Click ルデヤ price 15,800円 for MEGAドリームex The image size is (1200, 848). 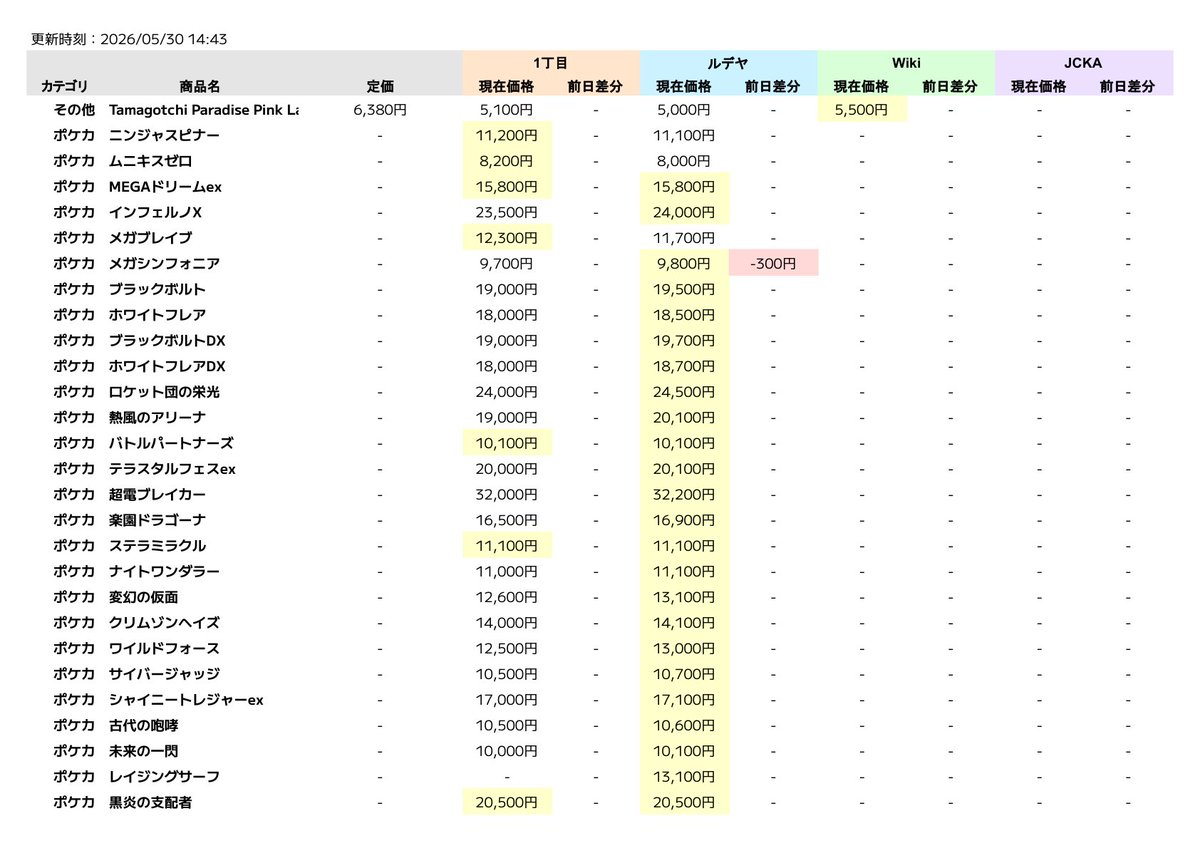tap(685, 186)
